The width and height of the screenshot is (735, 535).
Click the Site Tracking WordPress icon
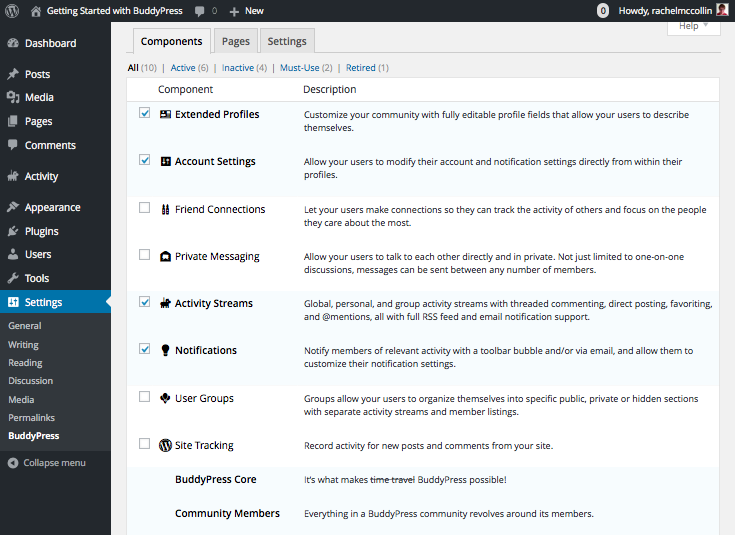point(165,445)
